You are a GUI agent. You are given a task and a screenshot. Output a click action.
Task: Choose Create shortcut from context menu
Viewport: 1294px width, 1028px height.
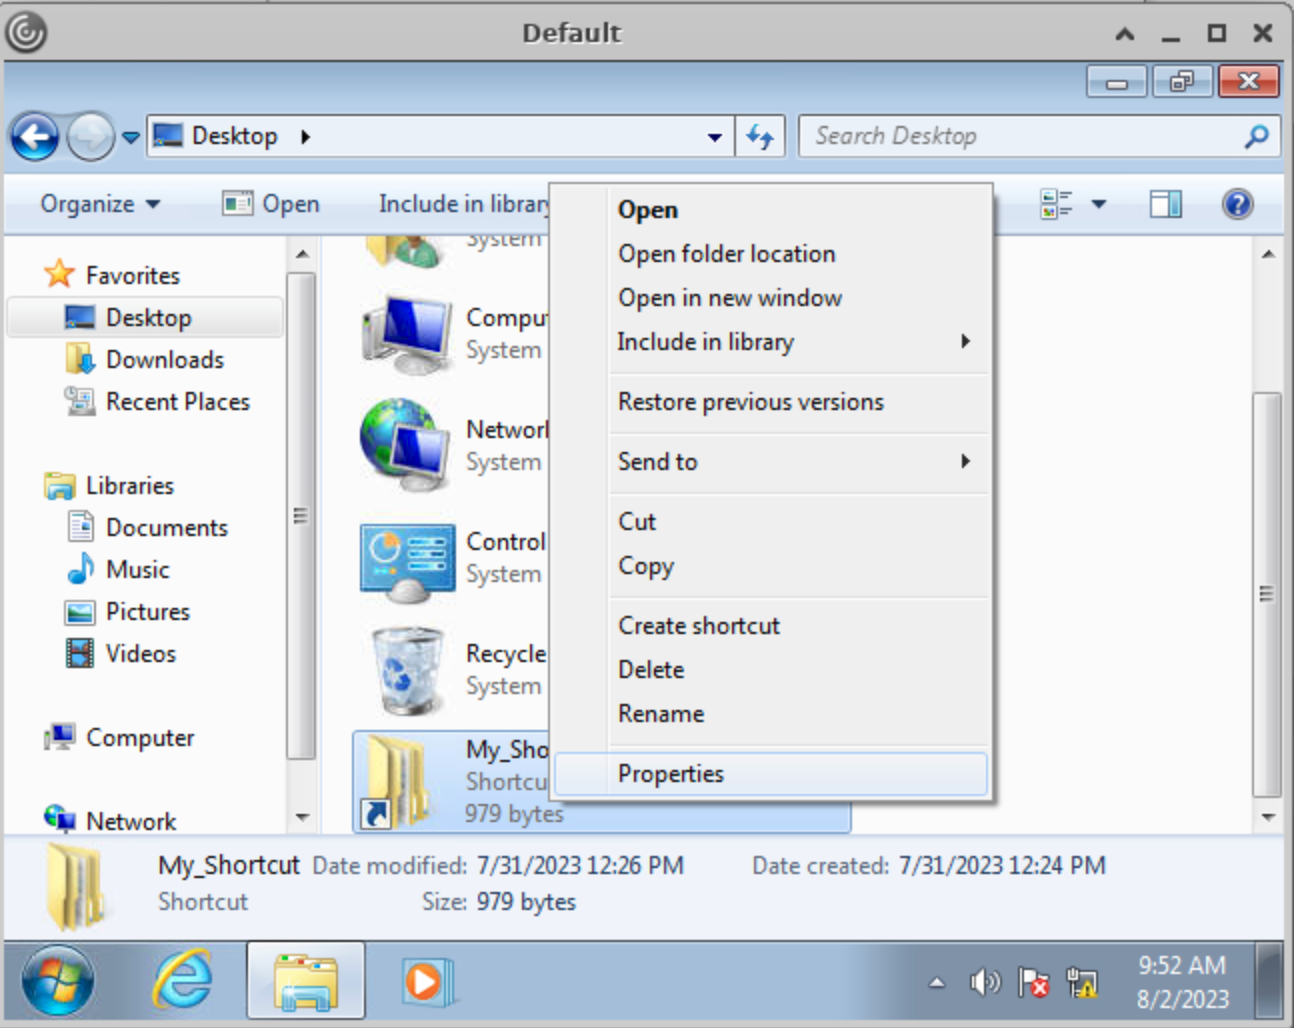699,626
